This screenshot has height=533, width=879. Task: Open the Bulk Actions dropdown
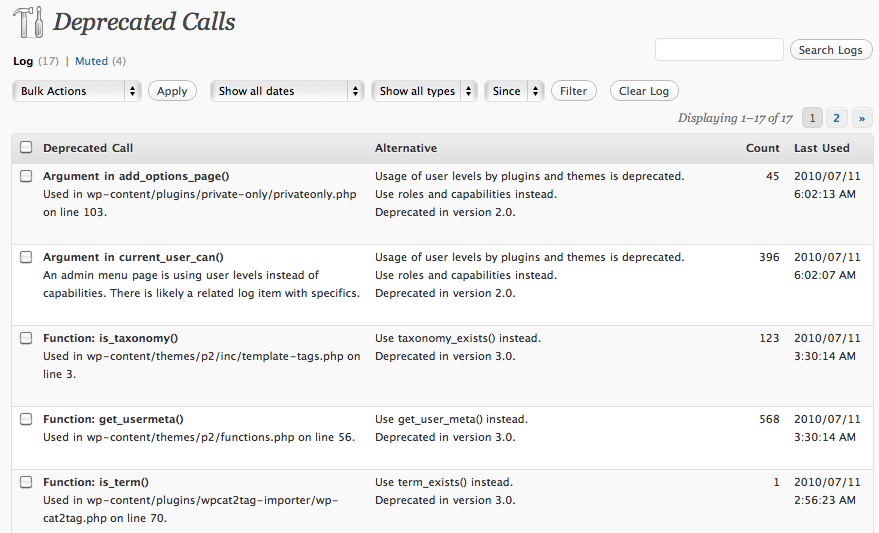click(x=77, y=91)
